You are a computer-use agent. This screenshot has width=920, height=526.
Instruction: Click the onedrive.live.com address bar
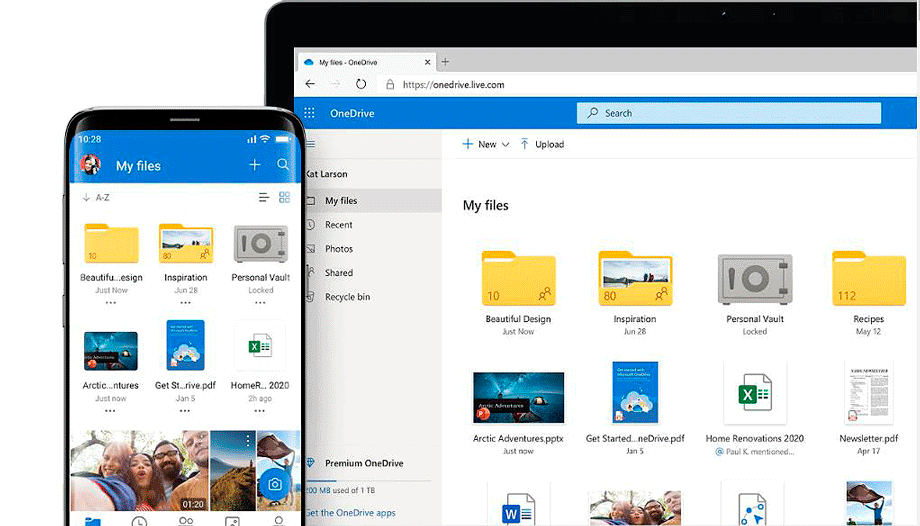[x=453, y=85]
